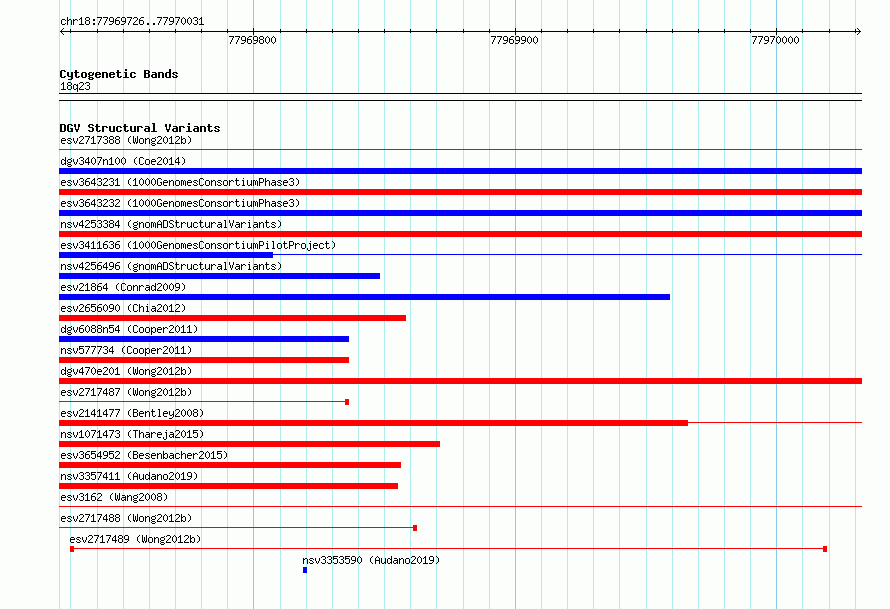Click left red endpoint of esv2717489
Viewport: 890px width, 609px height.
(x=72, y=549)
